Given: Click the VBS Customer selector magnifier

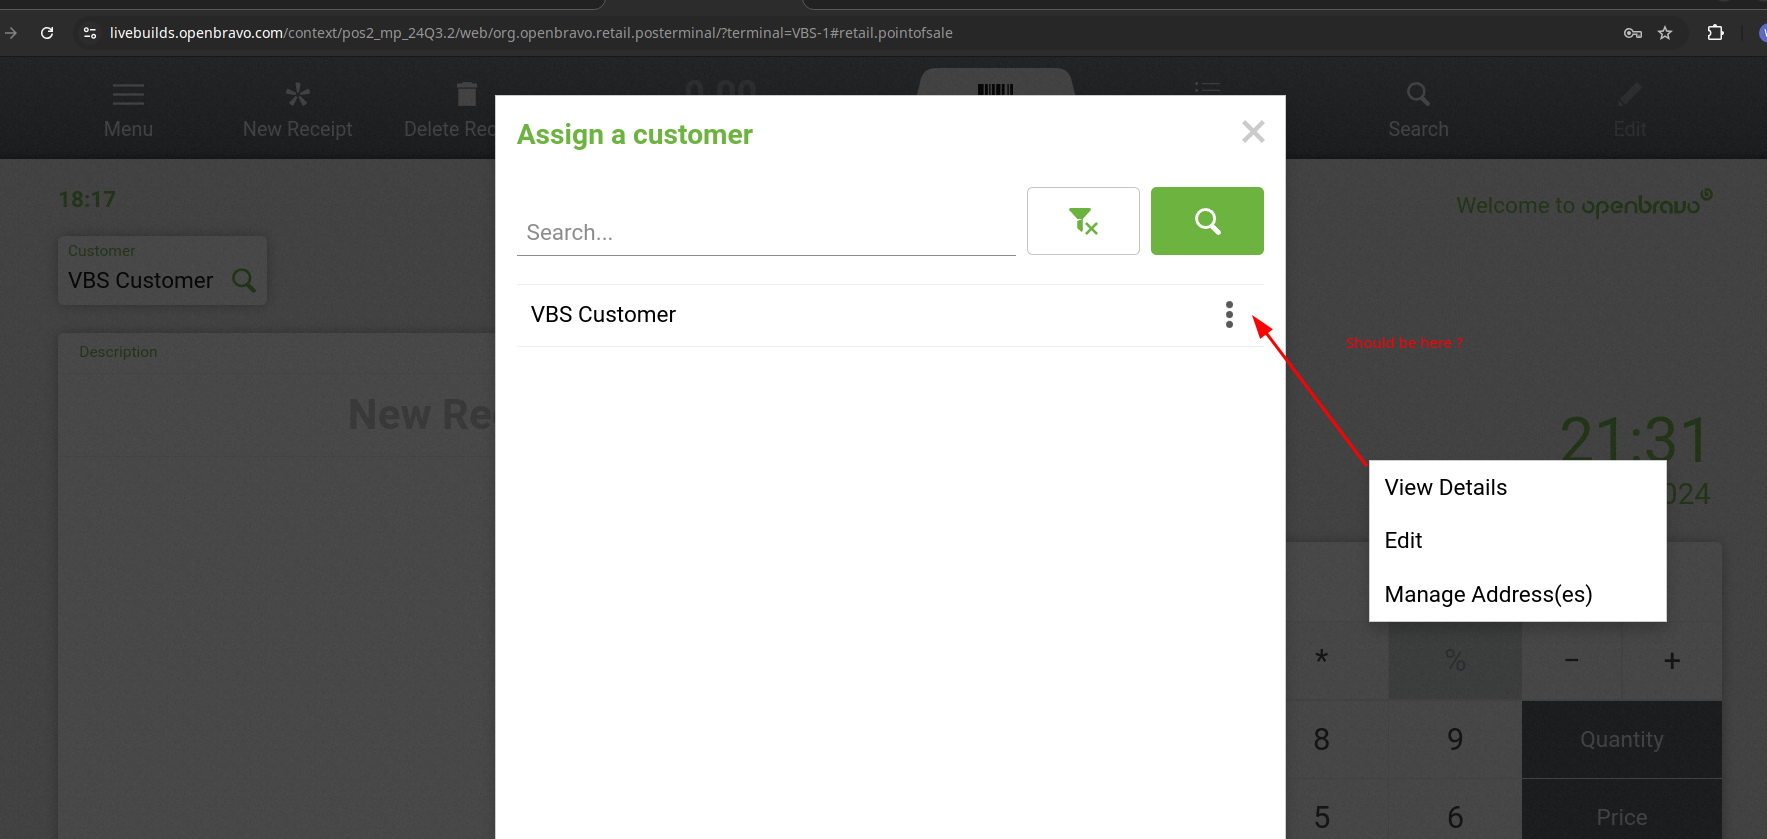Looking at the screenshot, I should pos(244,280).
